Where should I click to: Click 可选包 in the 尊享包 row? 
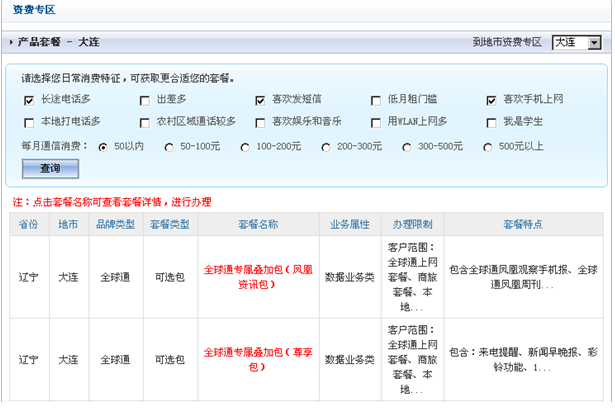tap(170, 360)
